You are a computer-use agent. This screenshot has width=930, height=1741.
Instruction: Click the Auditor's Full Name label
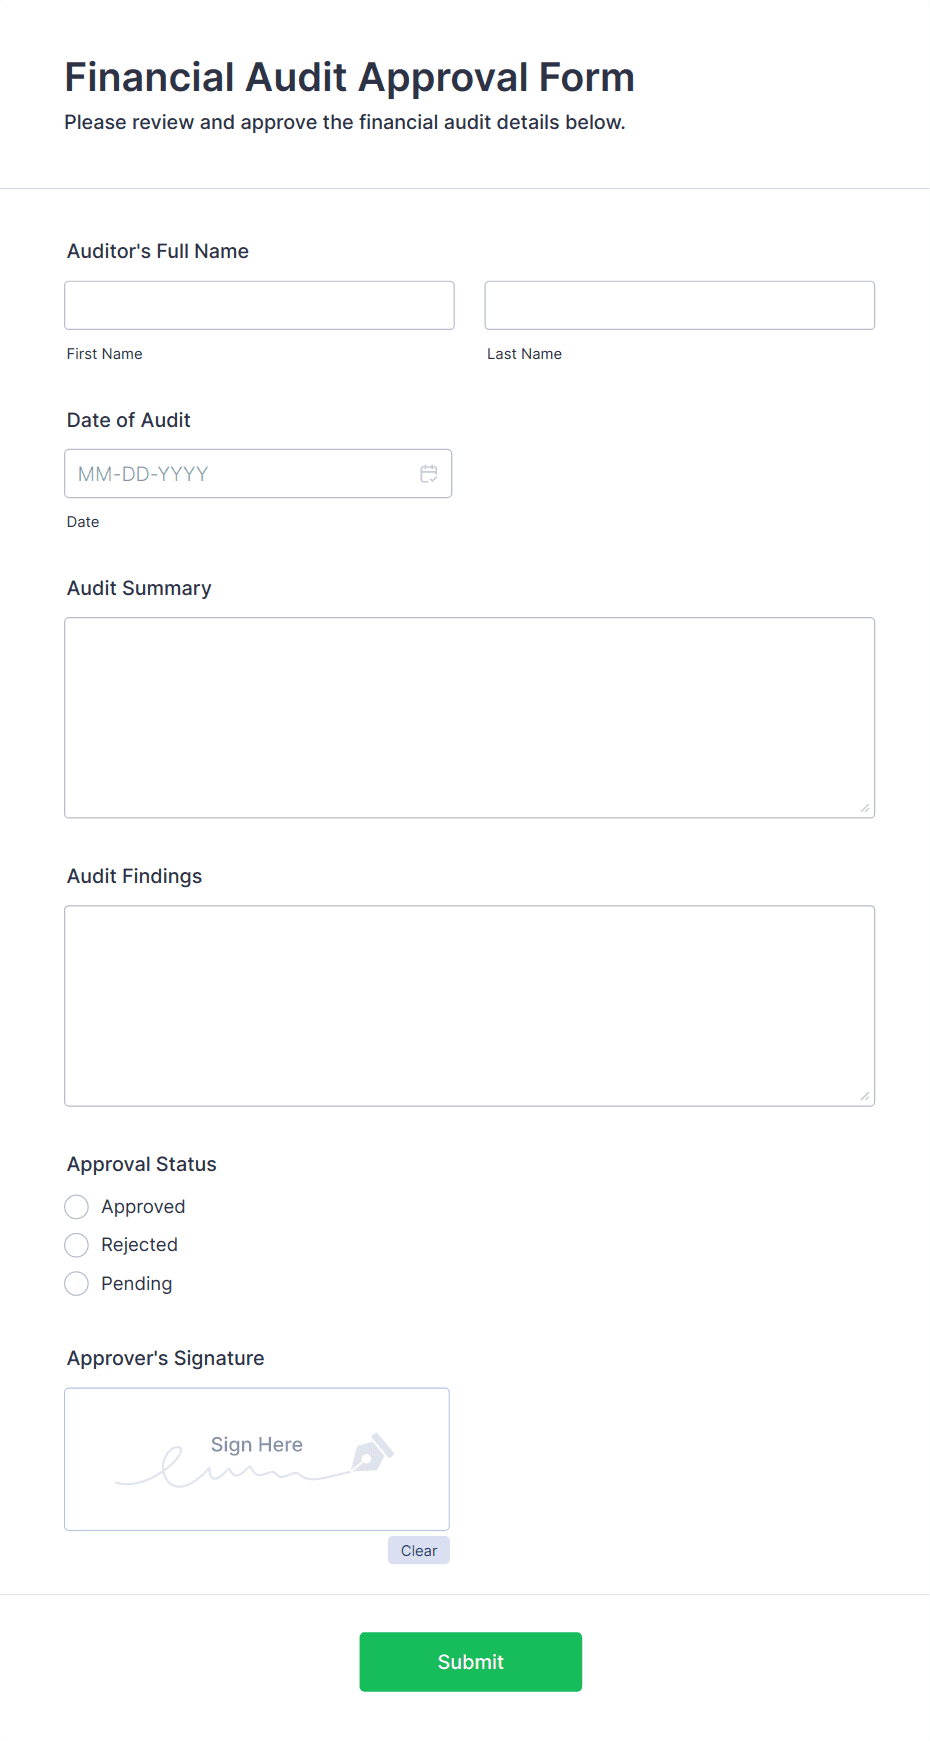(158, 251)
